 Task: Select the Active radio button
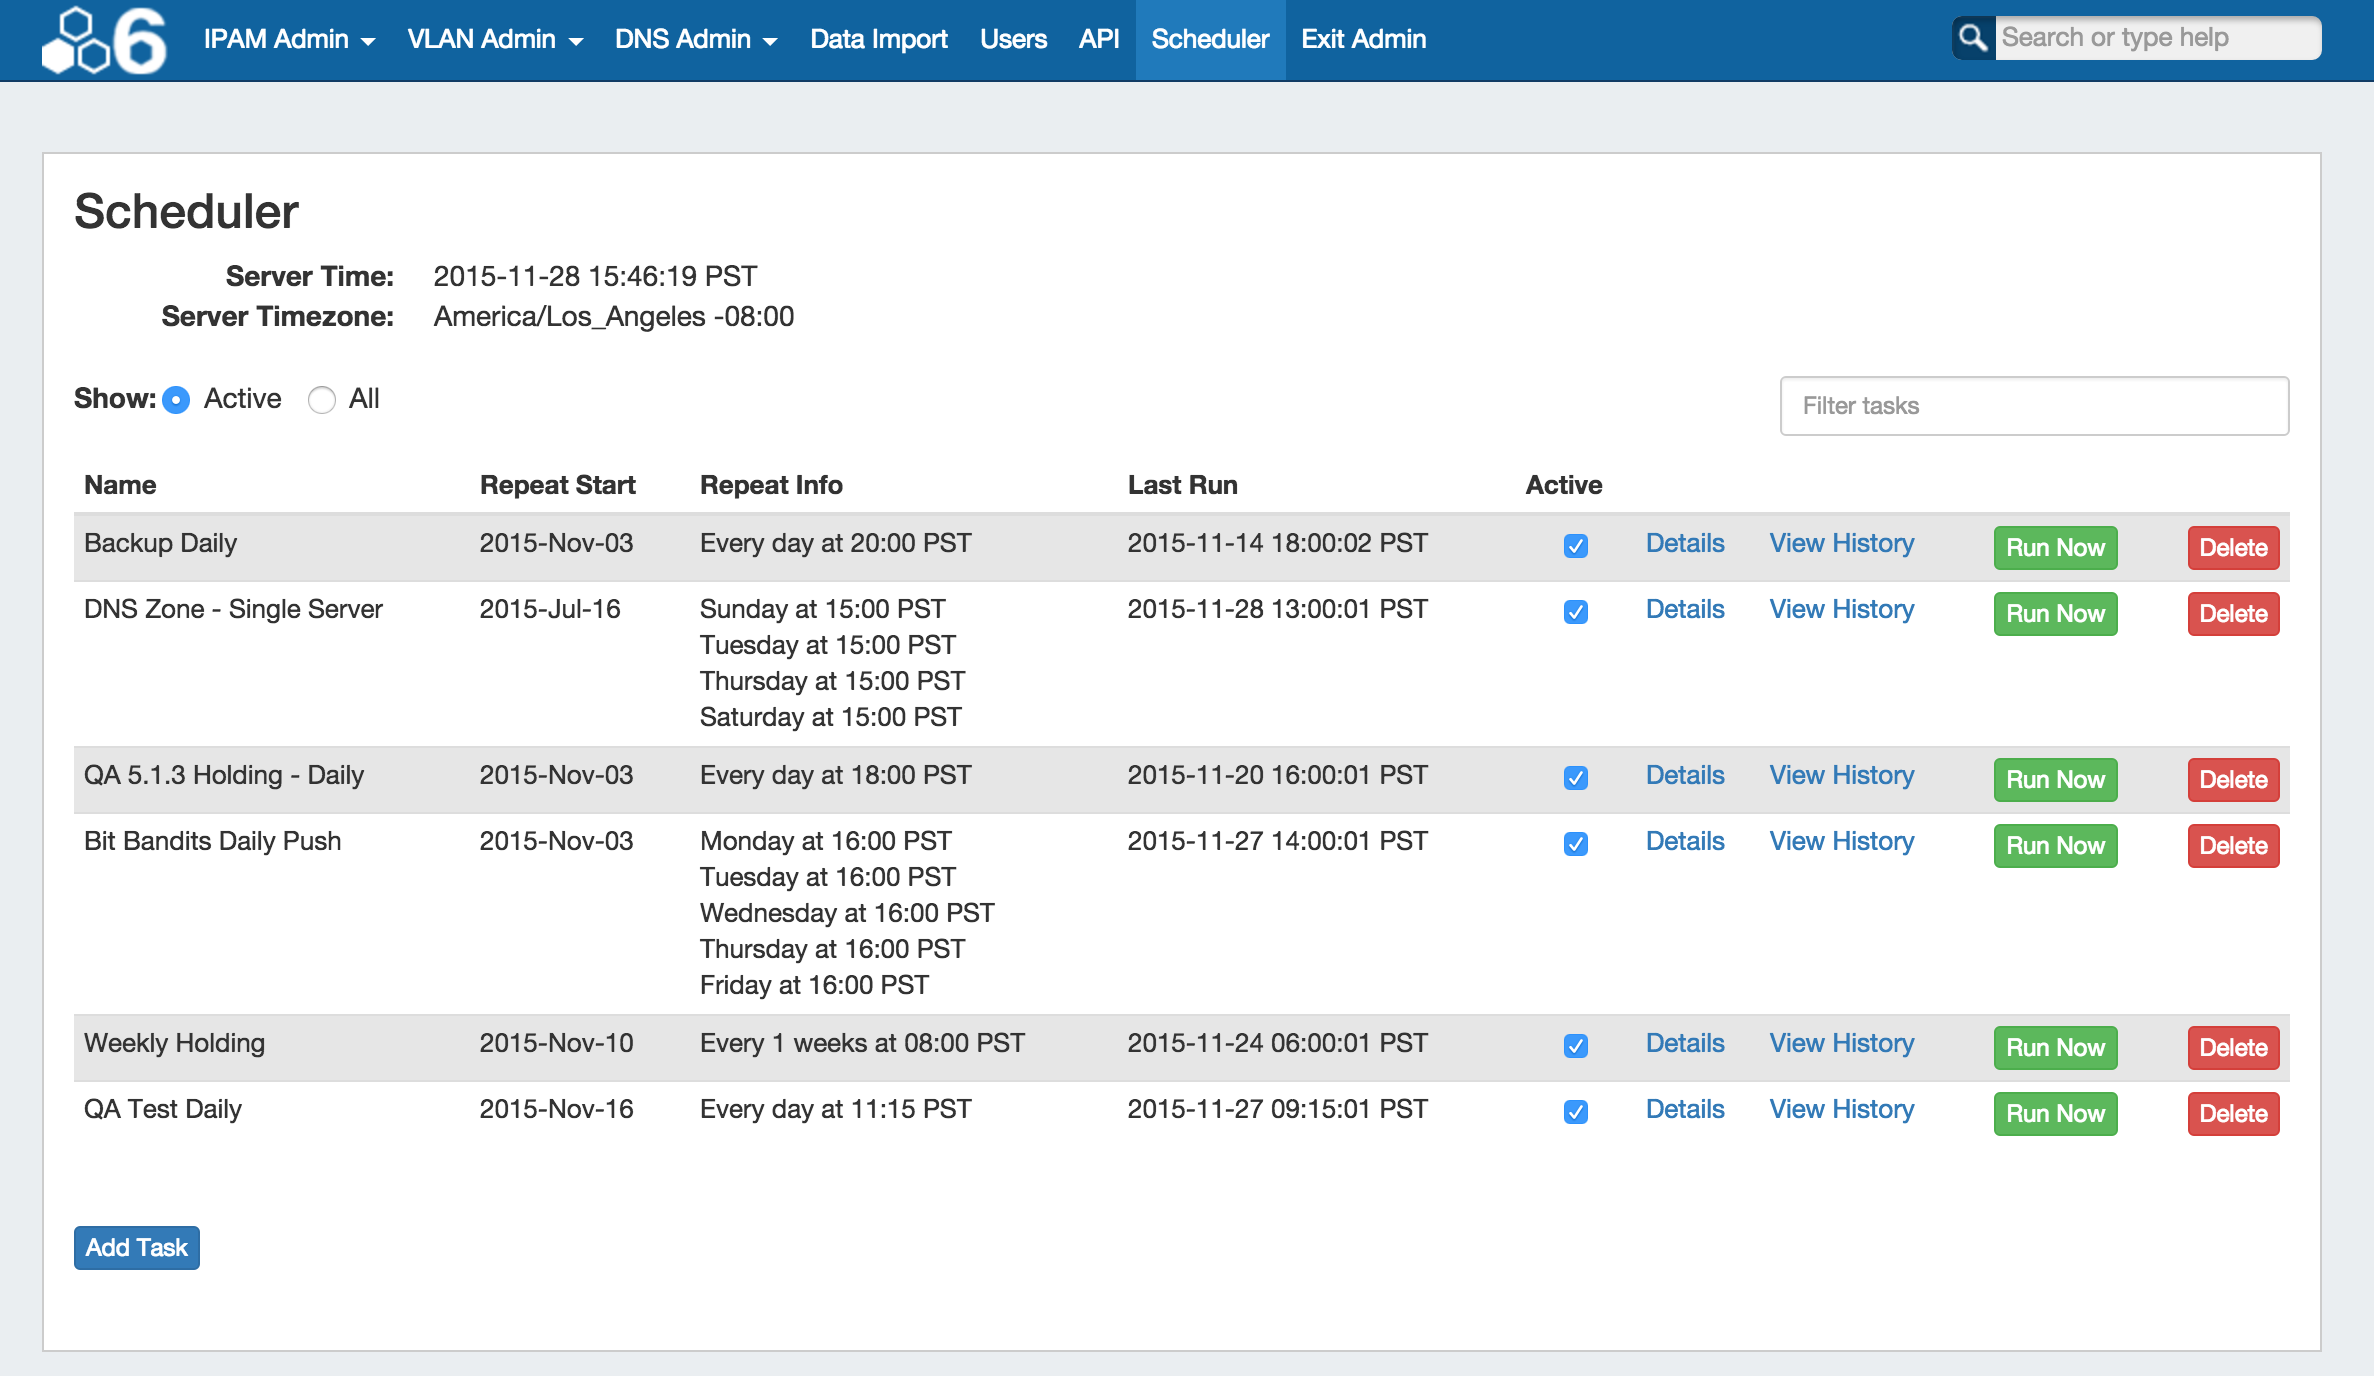[175, 399]
